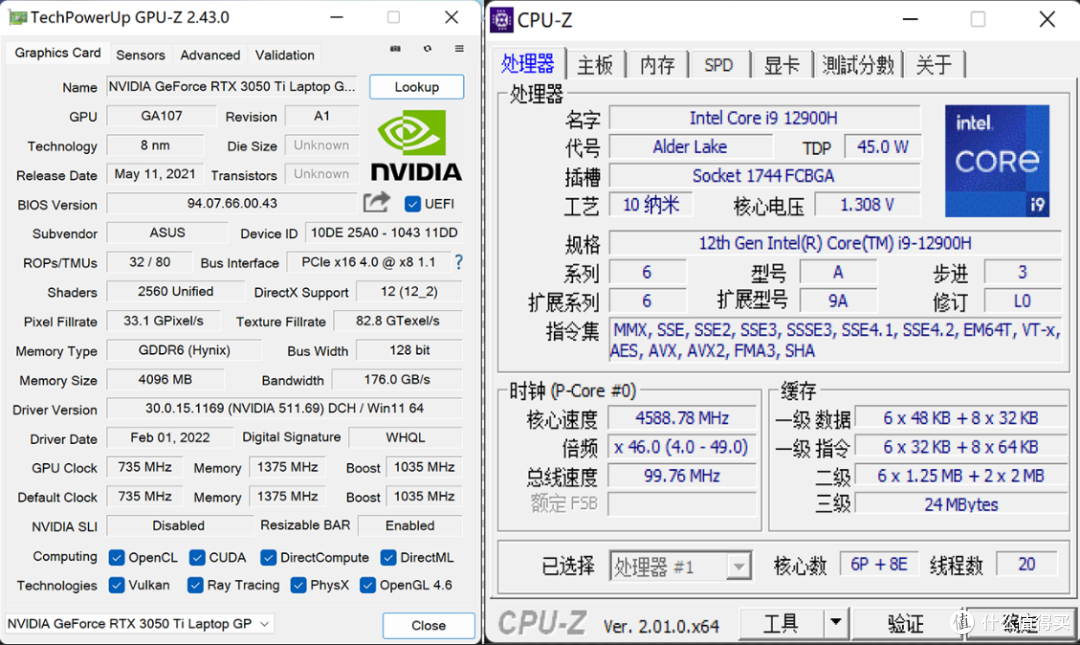1080x645 pixels.
Task: Click the 4588.78 MHz core speed value
Action: (682, 418)
